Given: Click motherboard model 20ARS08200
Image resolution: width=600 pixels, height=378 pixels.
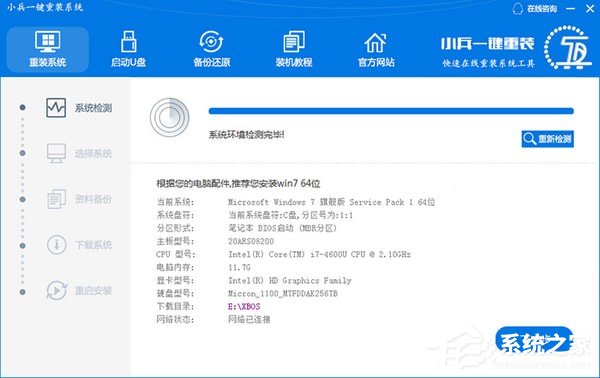Looking at the screenshot, I should 251,241.
